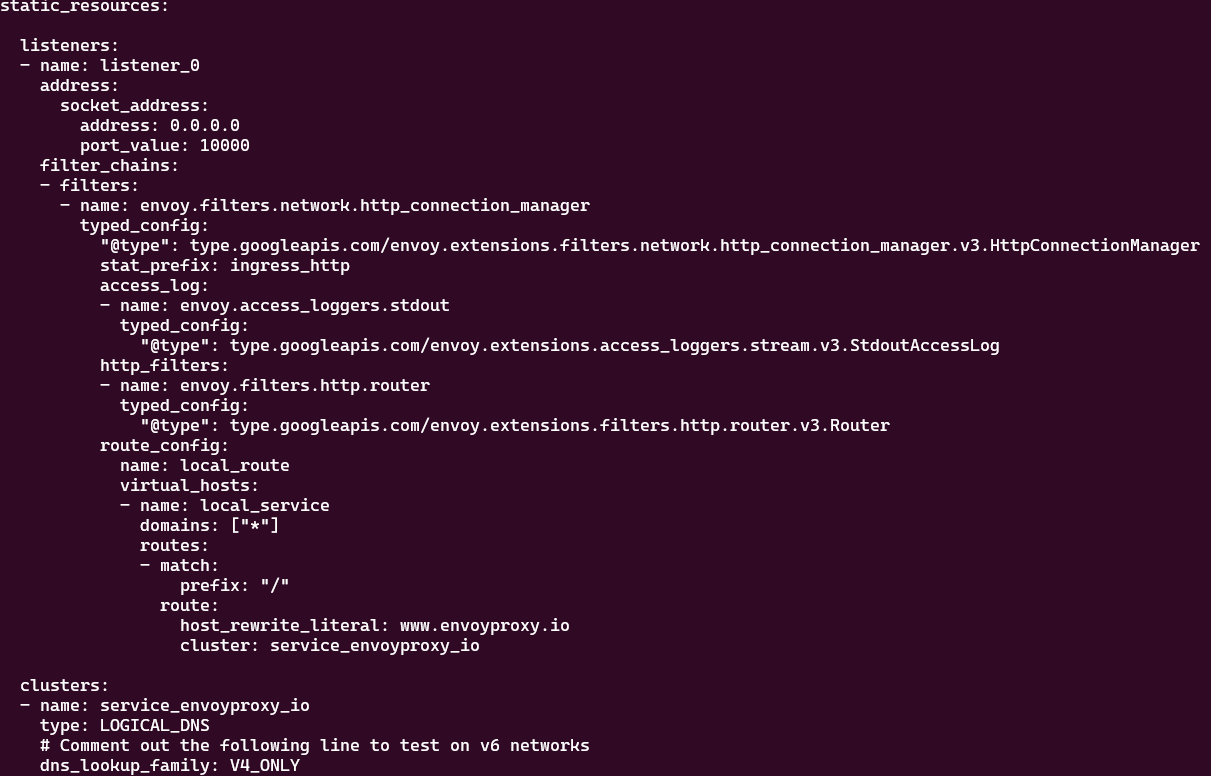Click the HttpConnectionManager type URL
The image size is (1211, 776).
[x=695, y=245]
